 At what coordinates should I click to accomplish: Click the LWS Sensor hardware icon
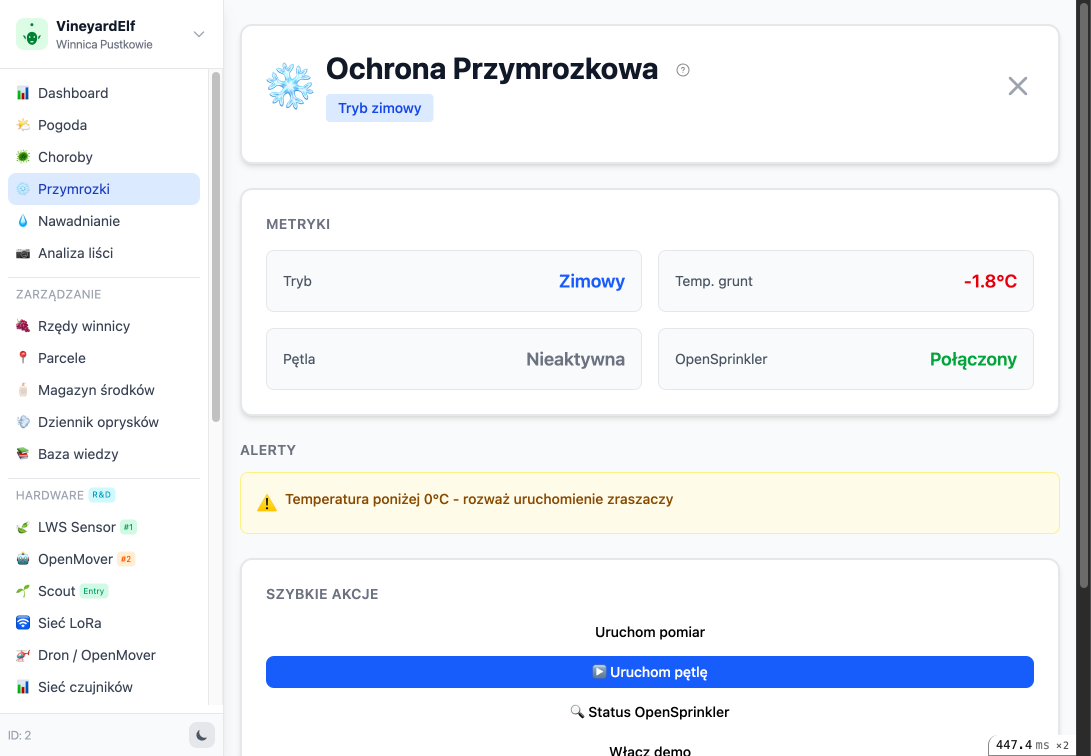click(22, 527)
